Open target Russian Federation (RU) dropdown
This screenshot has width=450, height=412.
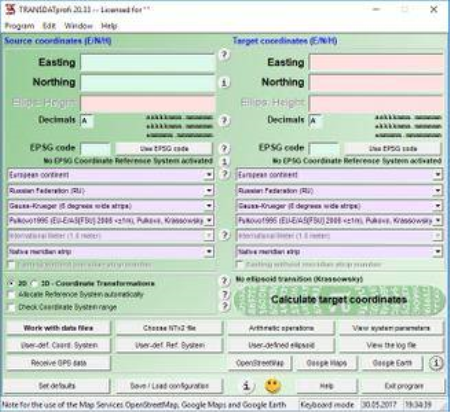click(339, 191)
